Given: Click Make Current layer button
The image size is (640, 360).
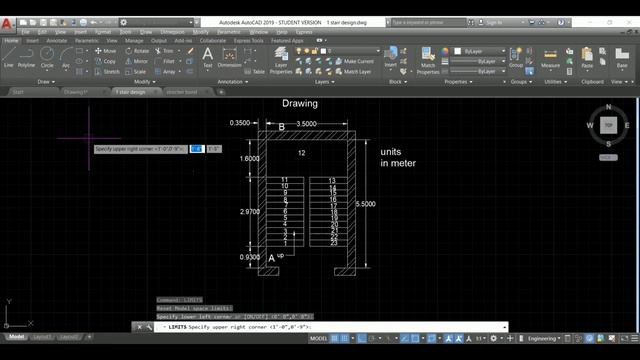Looking at the screenshot, I should [x=354, y=61].
